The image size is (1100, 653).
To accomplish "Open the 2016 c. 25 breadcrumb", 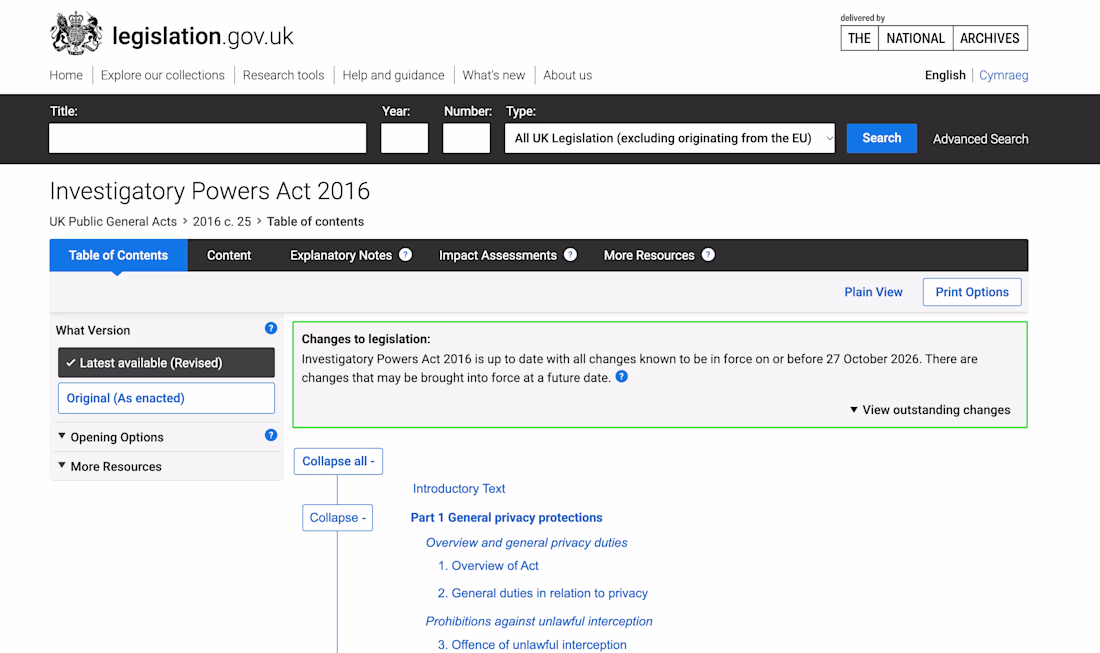I will [x=222, y=222].
